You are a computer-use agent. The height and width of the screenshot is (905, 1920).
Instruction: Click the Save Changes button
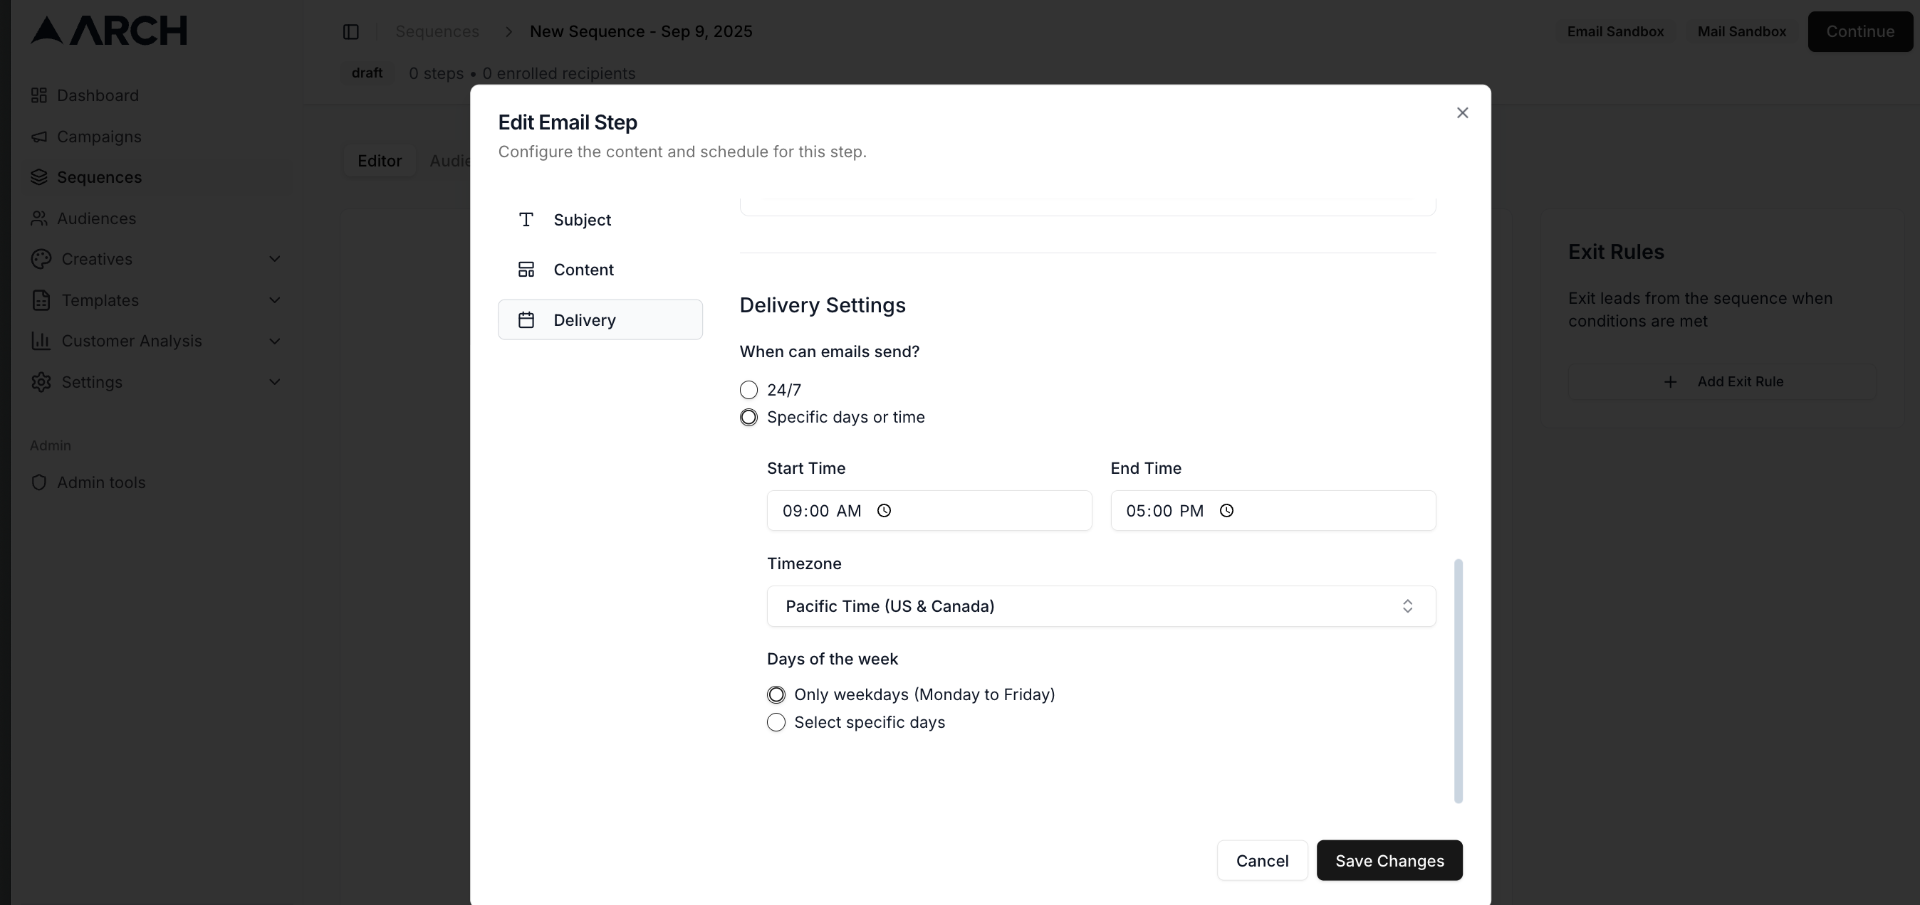(x=1390, y=860)
